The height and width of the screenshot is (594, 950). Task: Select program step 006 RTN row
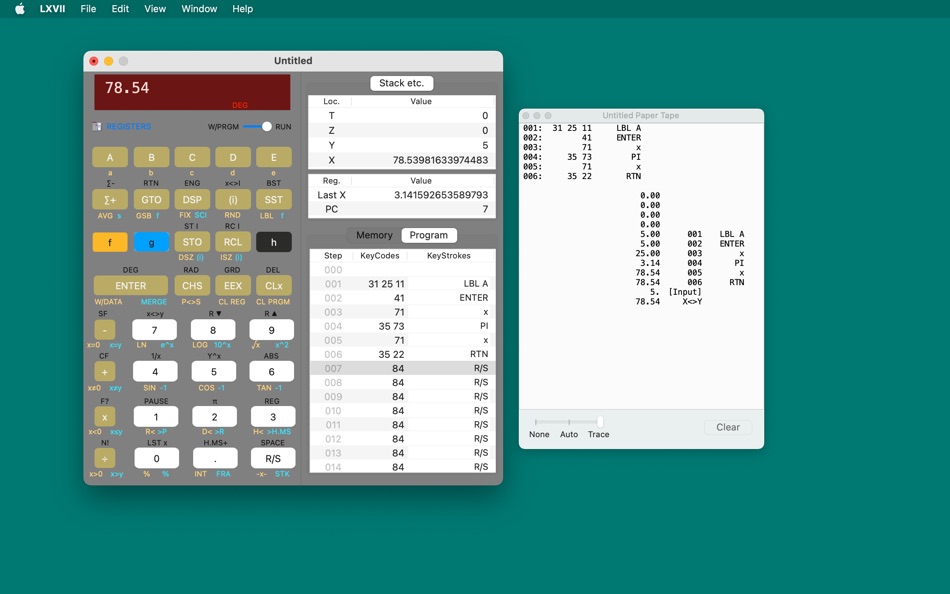tap(402, 354)
